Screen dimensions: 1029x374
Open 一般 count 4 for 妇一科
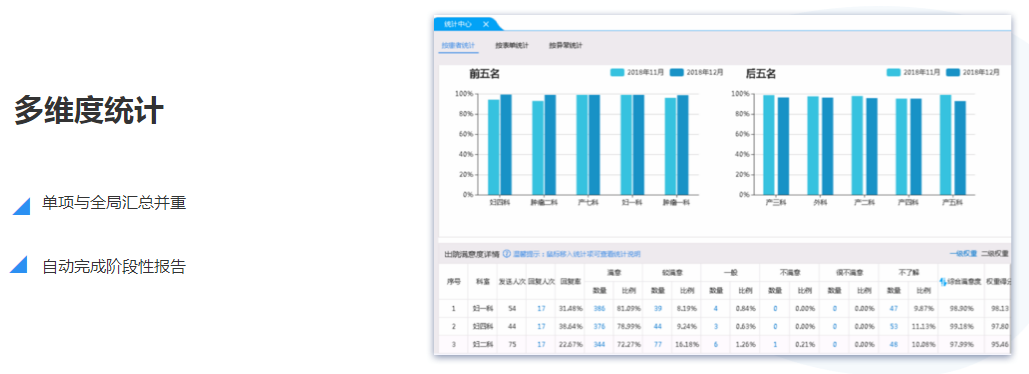[x=716, y=308]
